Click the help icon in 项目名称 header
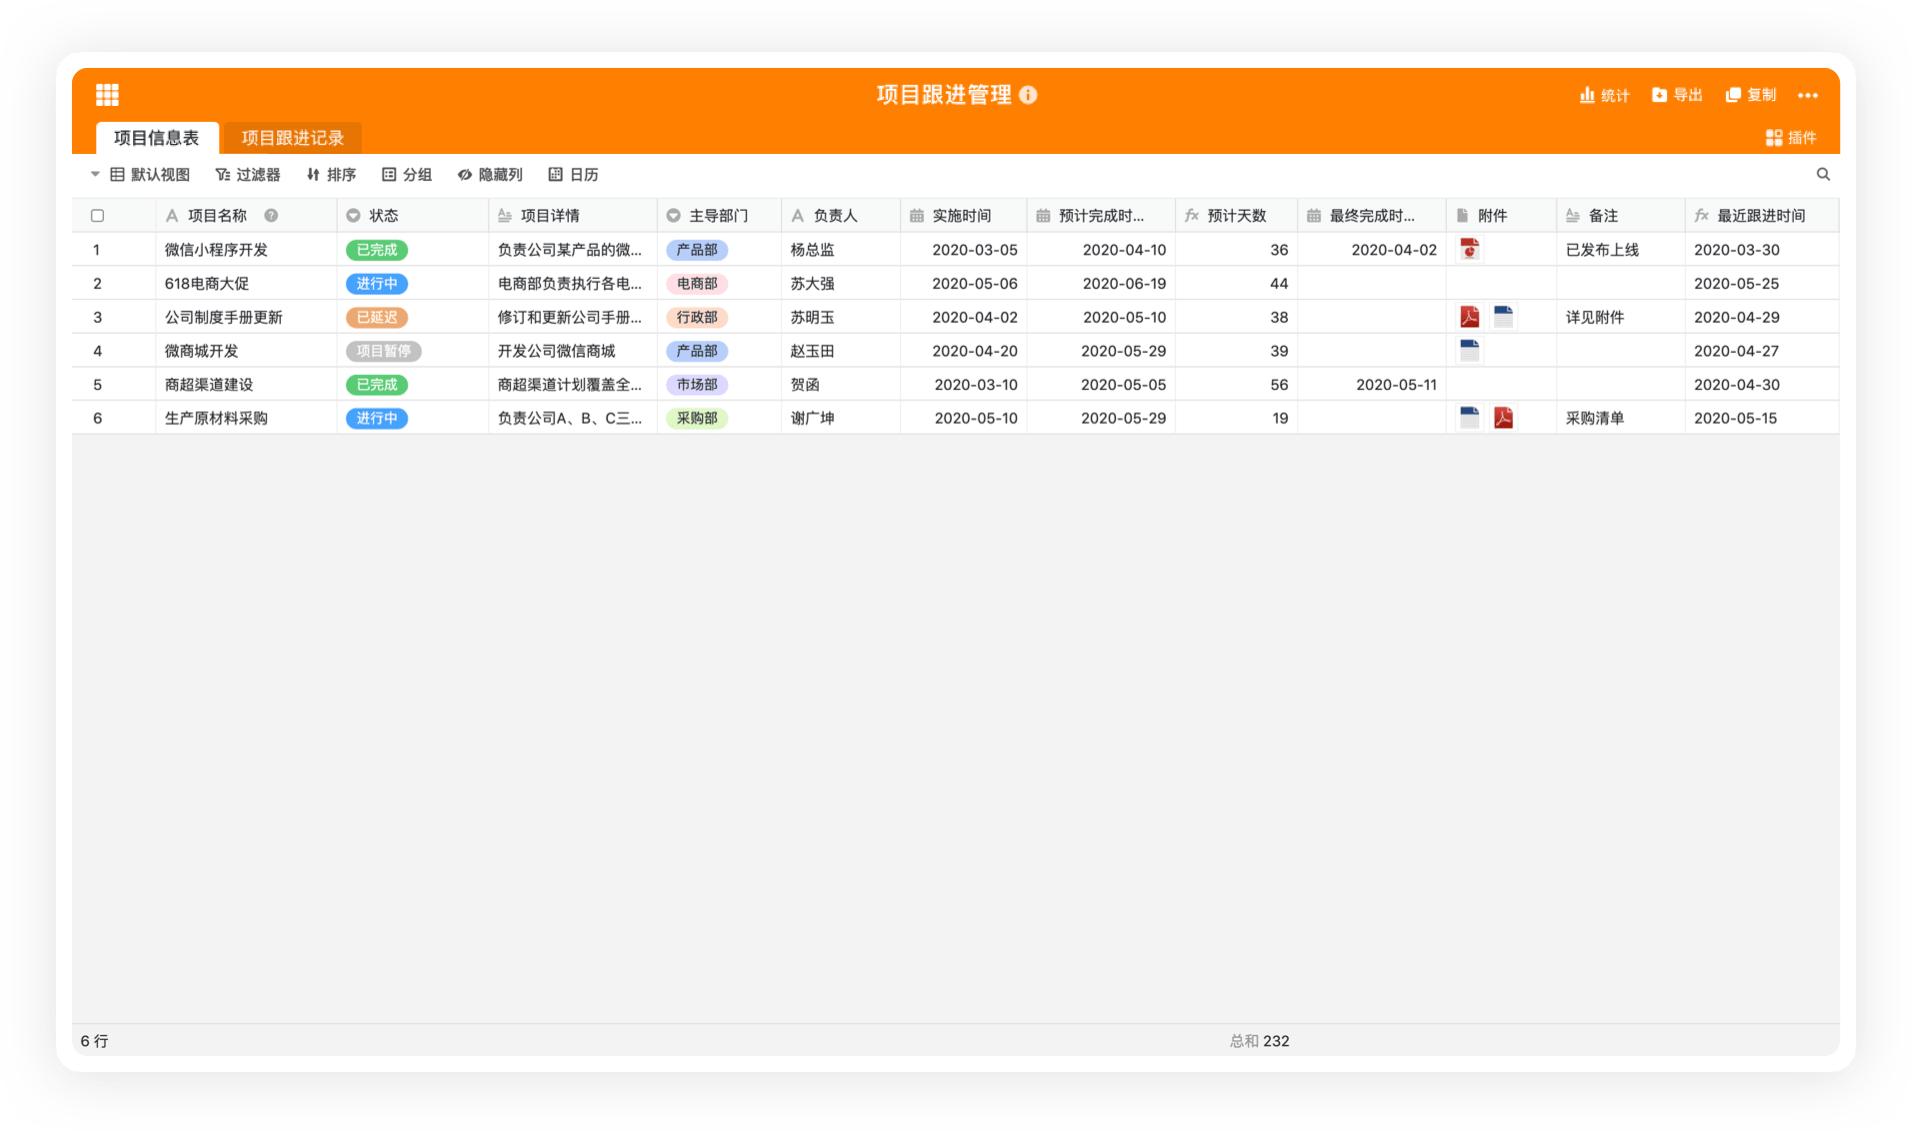This screenshot has height=1132, width=1912. coord(271,216)
